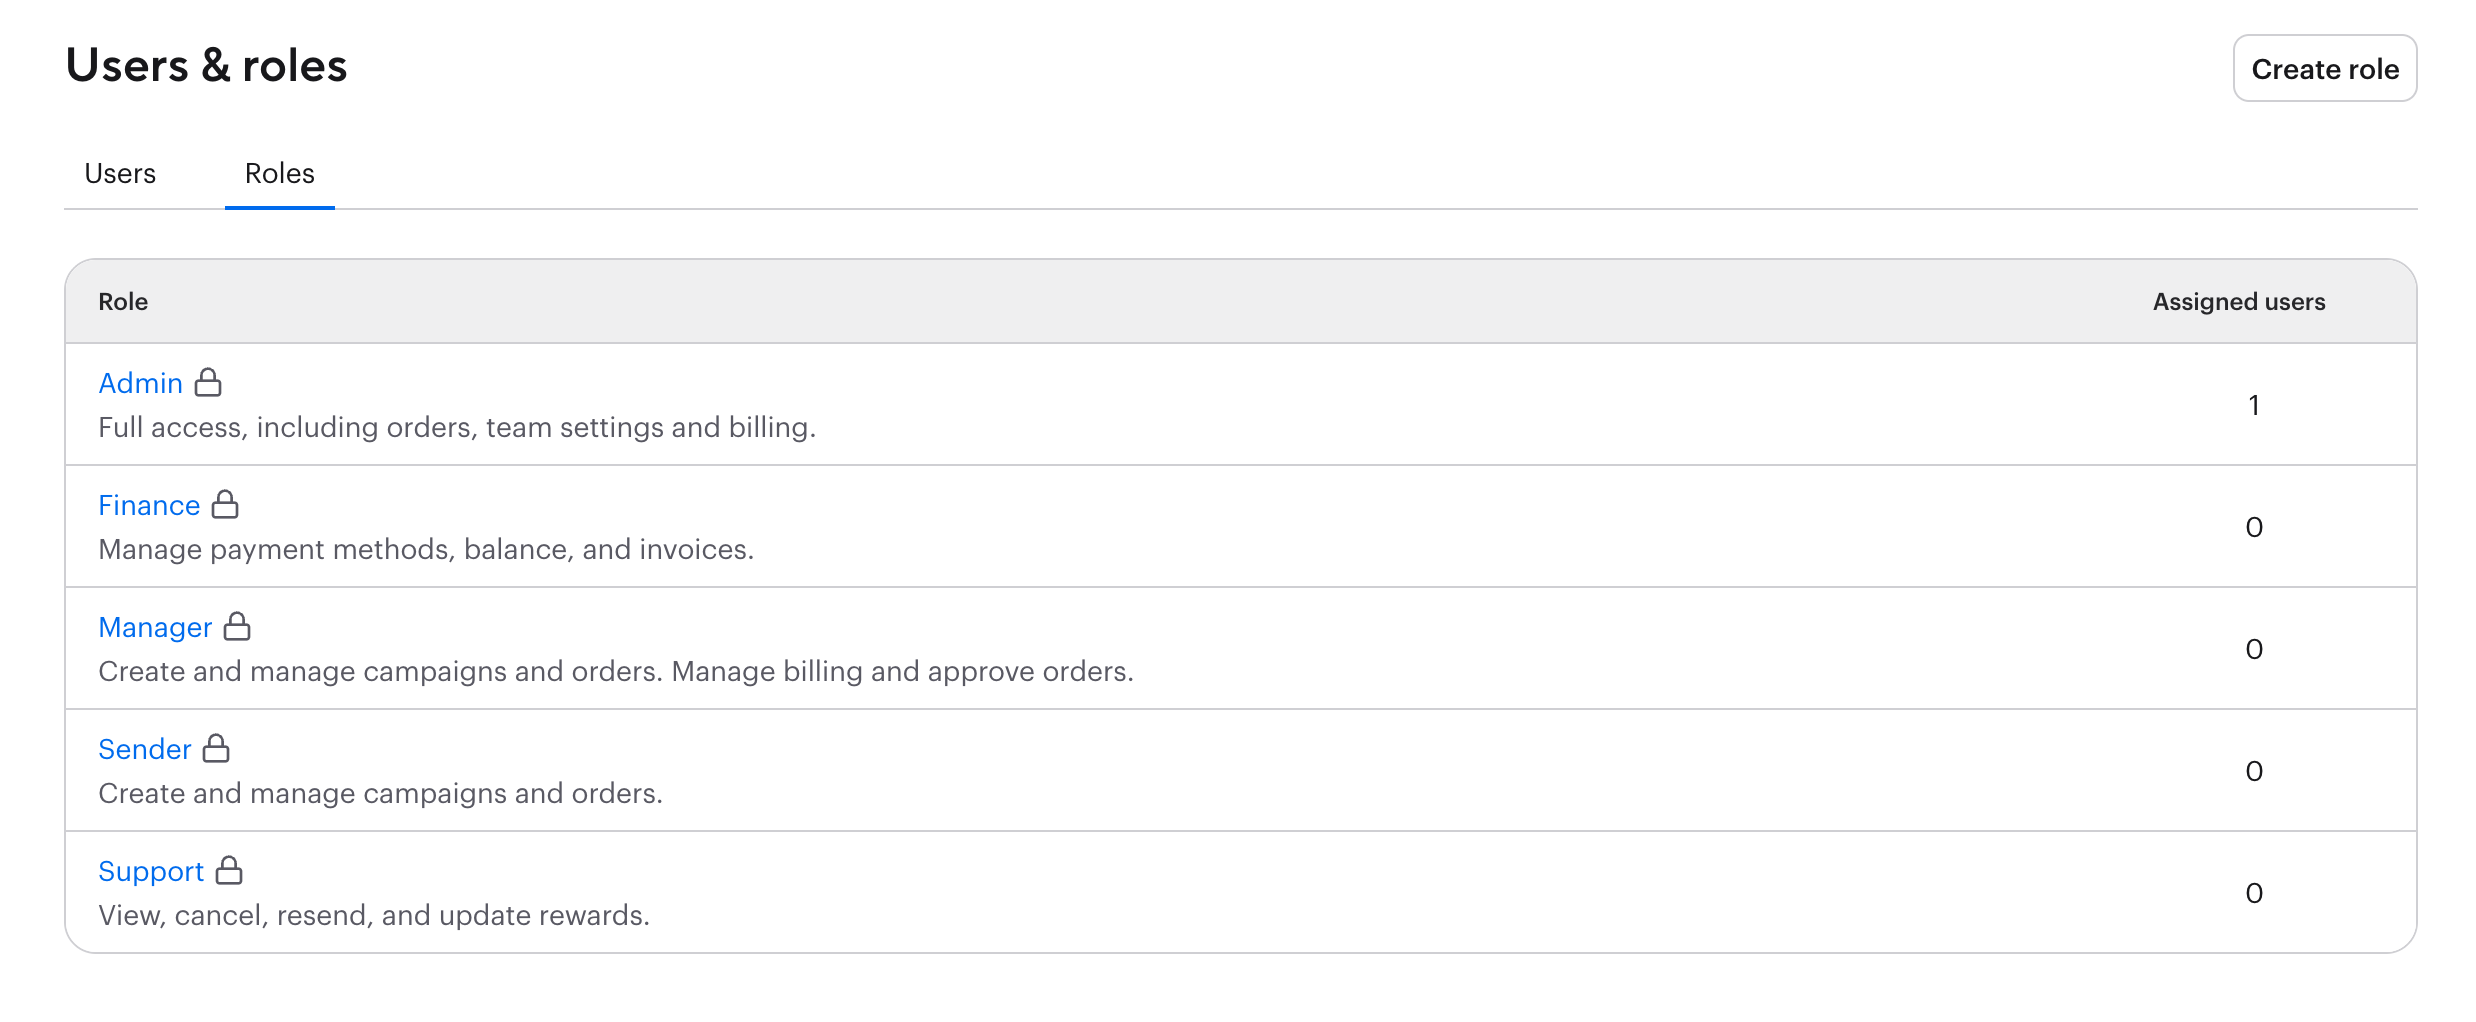Screen dimensions: 2476x1022
Task: Click the lock icon beside Manager
Action: tap(237, 626)
